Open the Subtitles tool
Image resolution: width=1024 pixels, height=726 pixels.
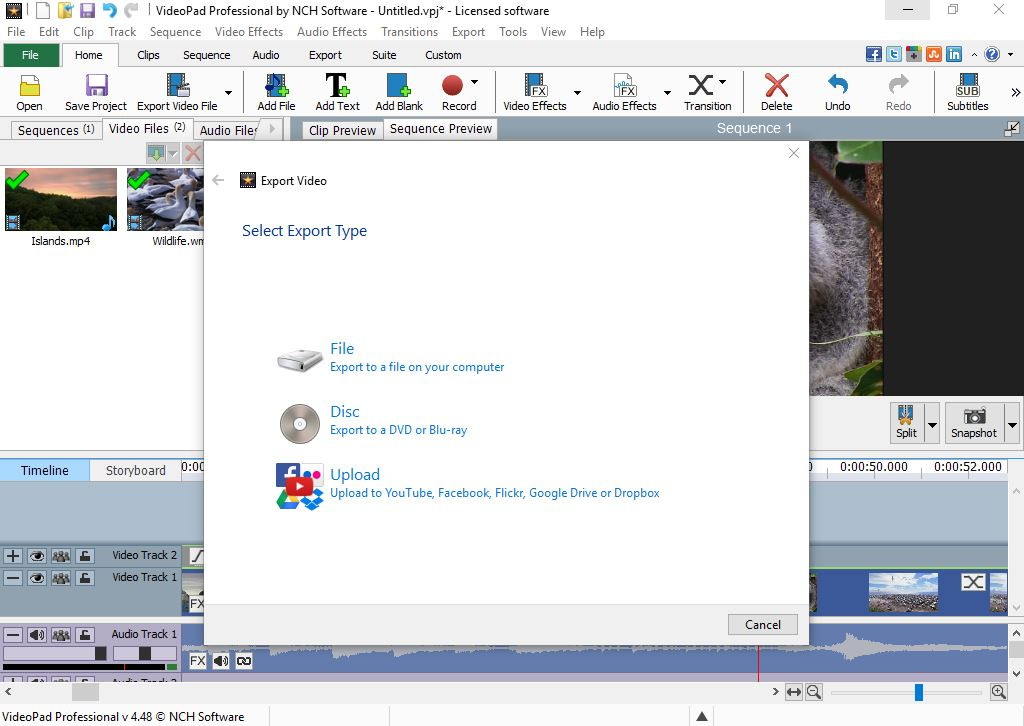pyautogui.click(x=967, y=86)
